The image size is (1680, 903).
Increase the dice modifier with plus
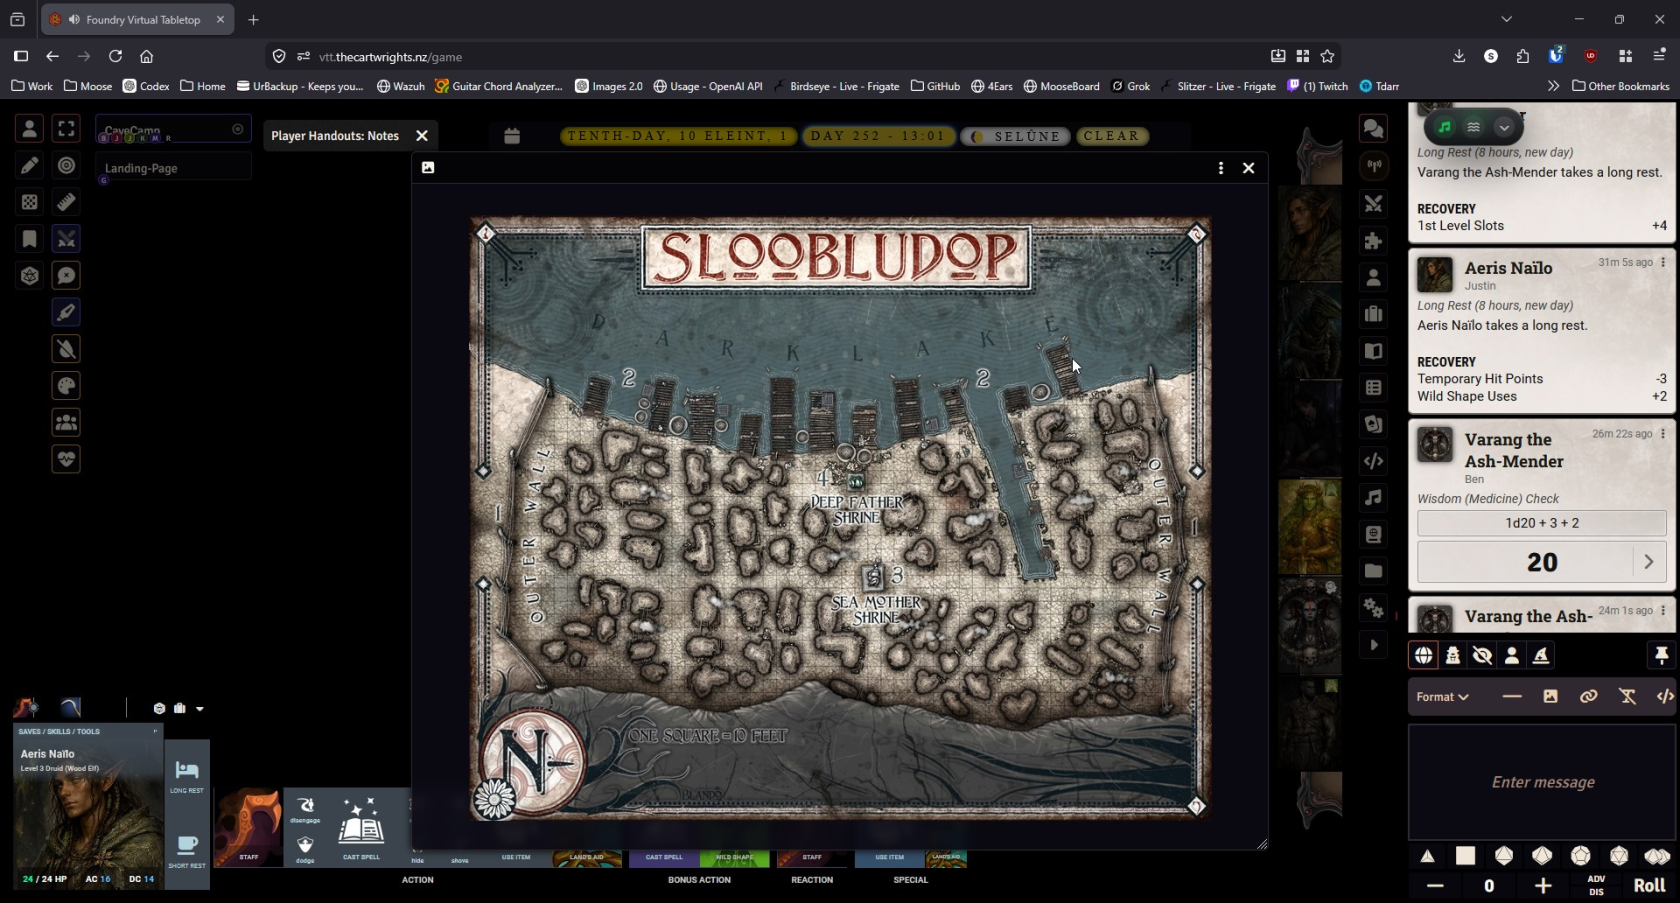pyautogui.click(x=1543, y=886)
